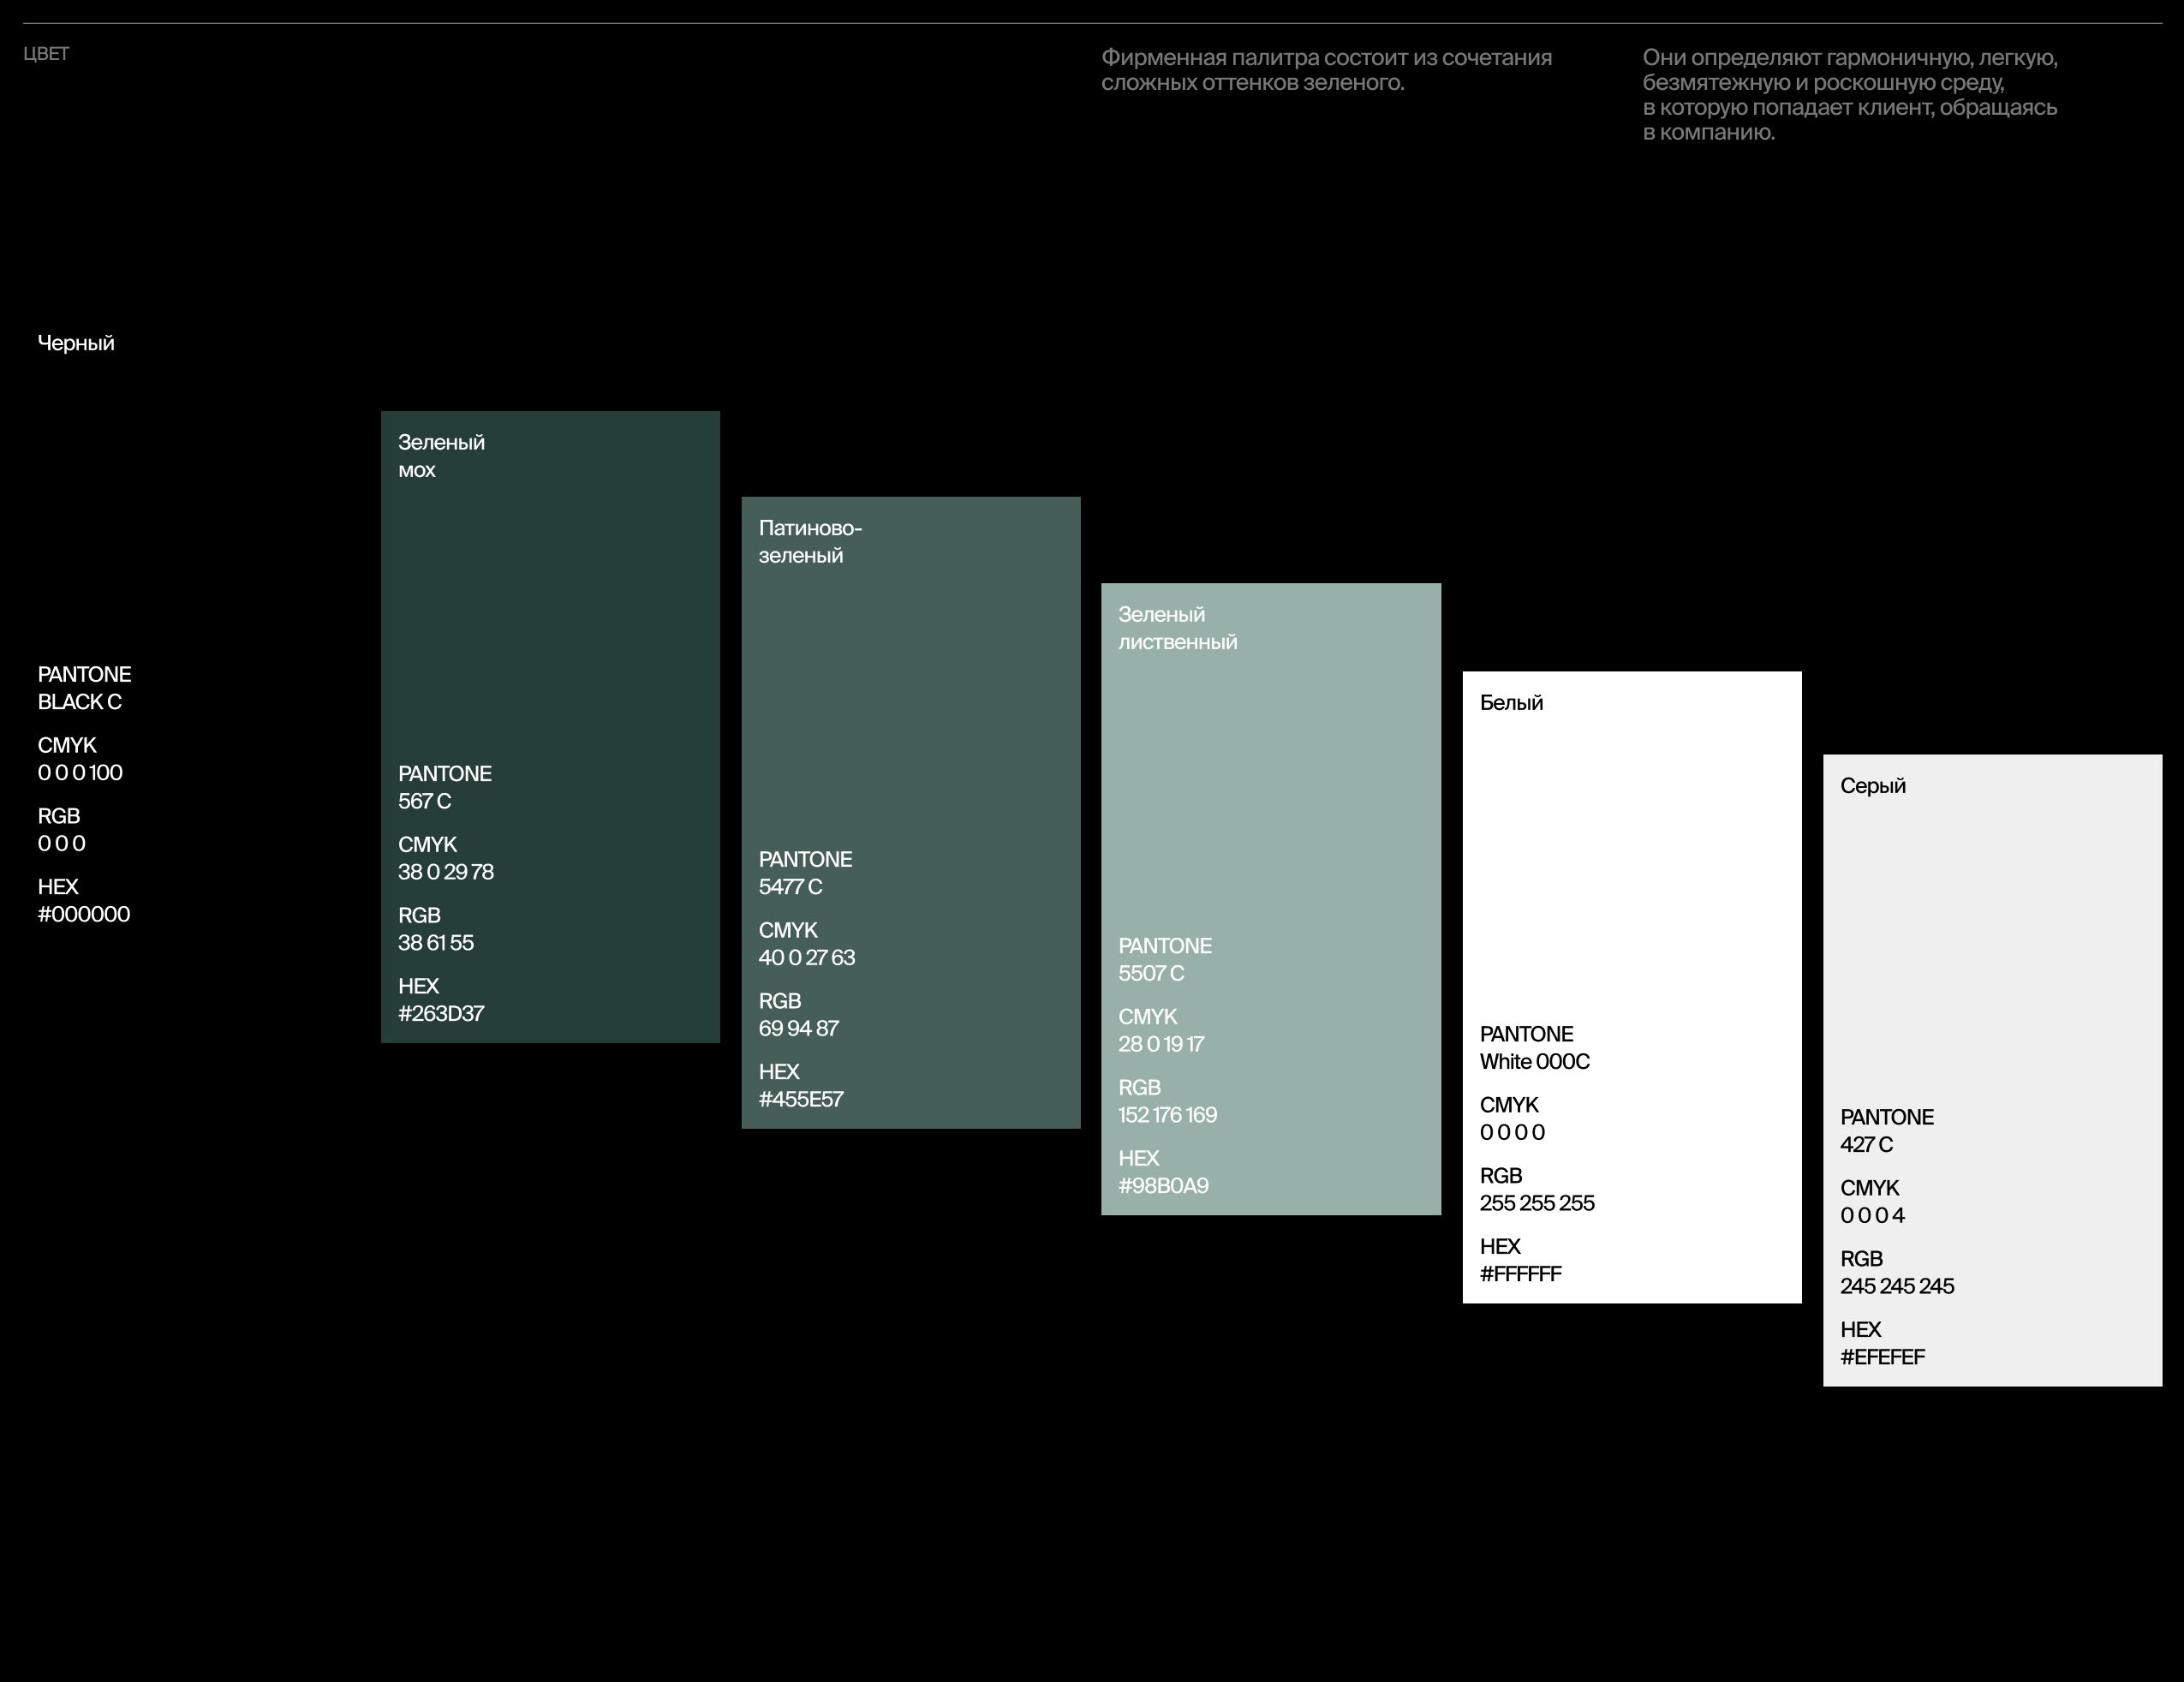Click HEX value #000000

coord(84,914)
